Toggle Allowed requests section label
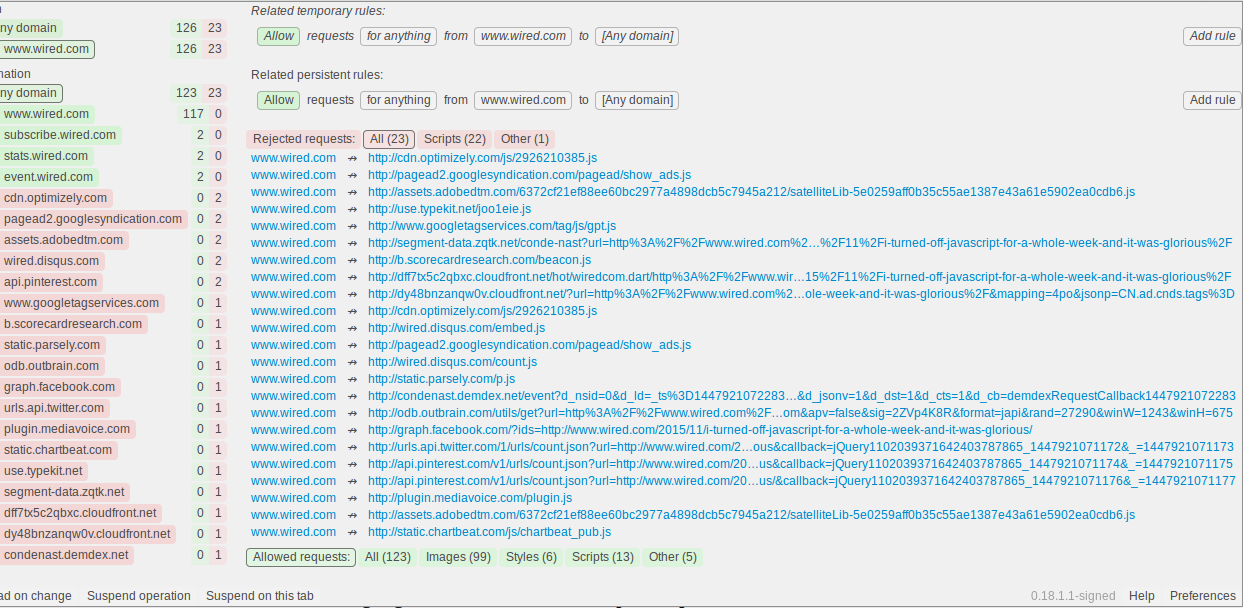Image resolution: width=1243 pixels, height=608 pixels. coord(301,557)
